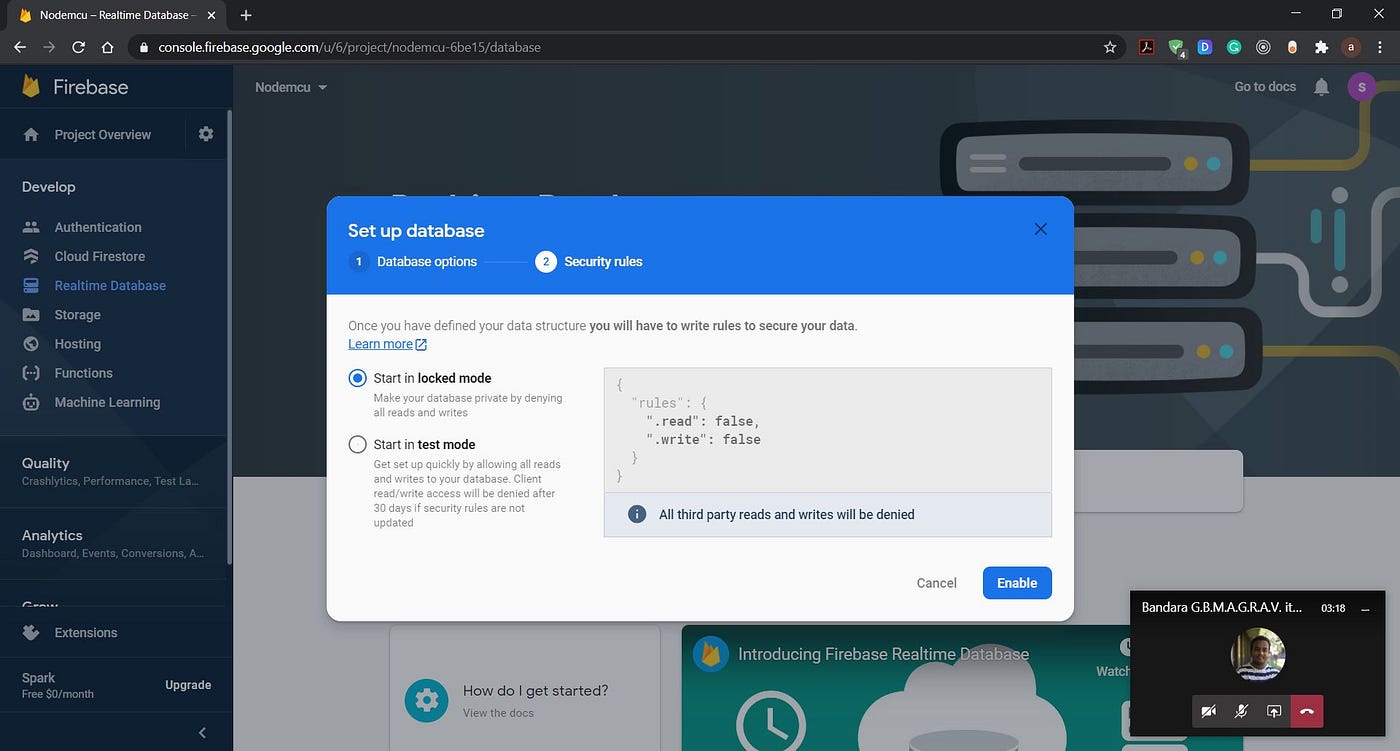Select Security rules step
1400x751 pixels.
[x=589, y=262]
